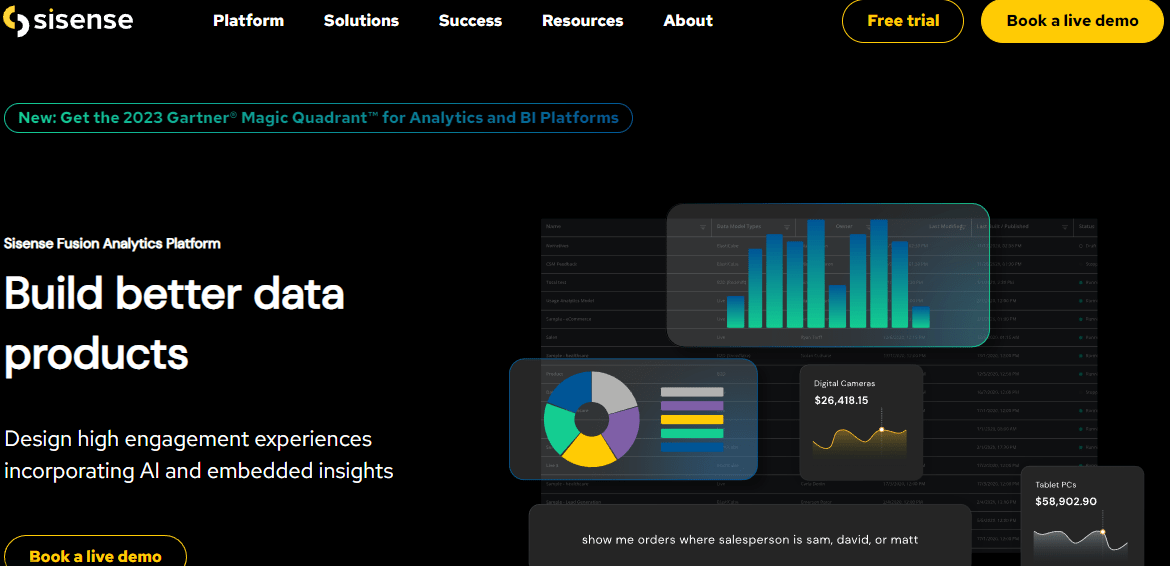Click the salesperson query text box
The height and width of the screenshot is (566, 1170).
click(x=750, y=538)
